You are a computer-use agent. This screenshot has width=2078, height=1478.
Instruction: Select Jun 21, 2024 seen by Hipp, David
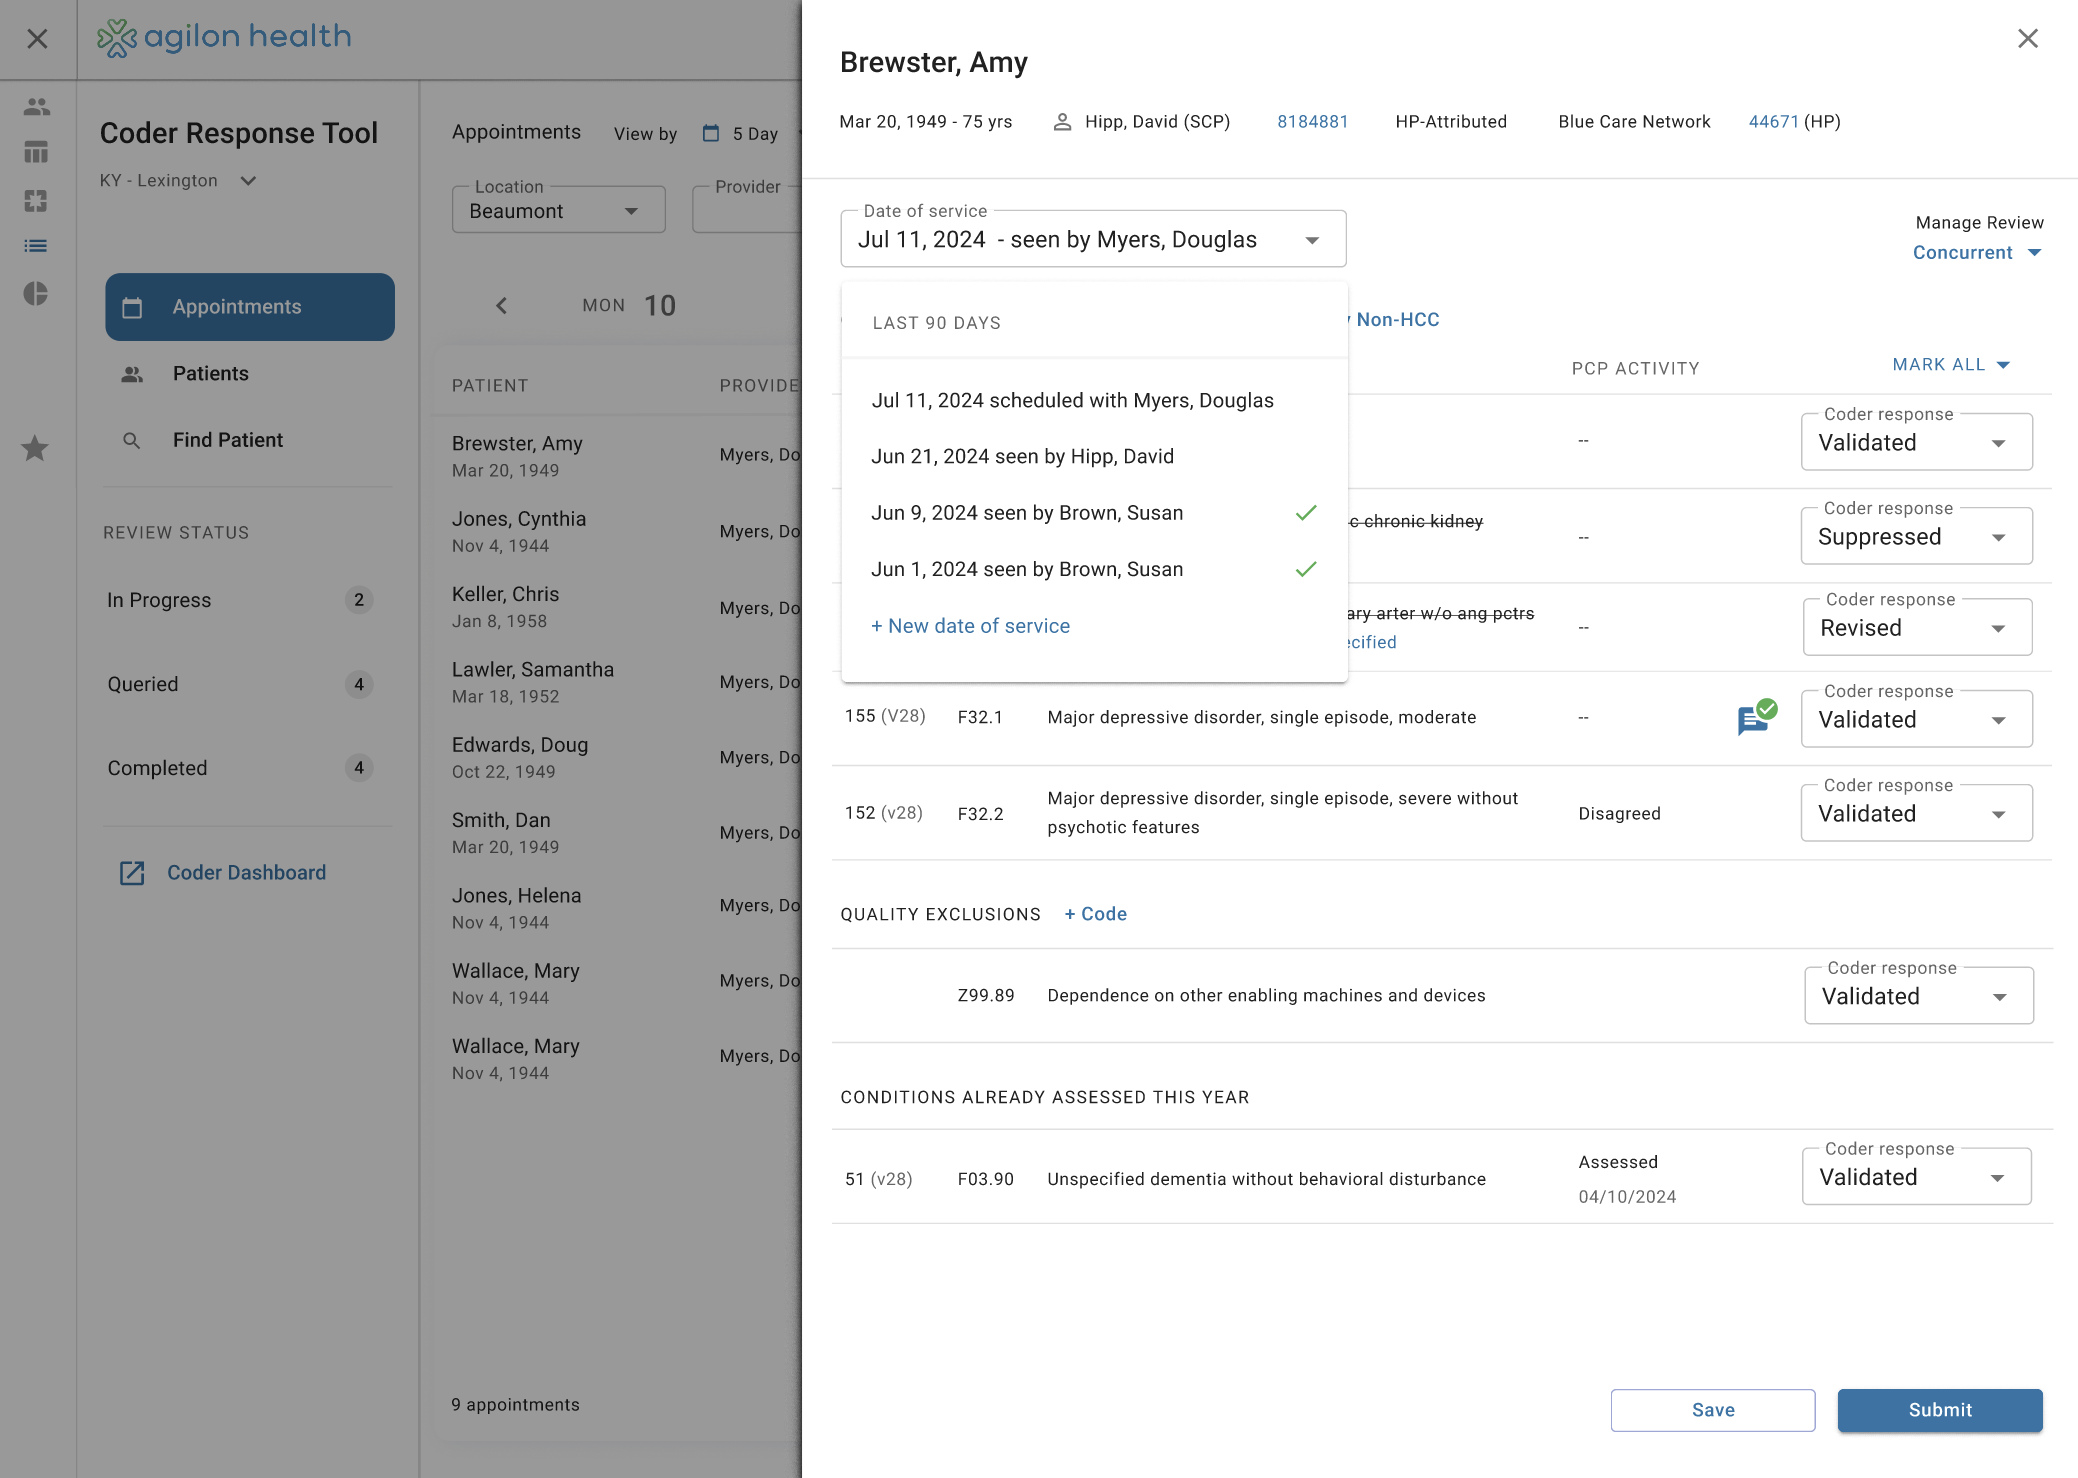tap(1094, 457)
